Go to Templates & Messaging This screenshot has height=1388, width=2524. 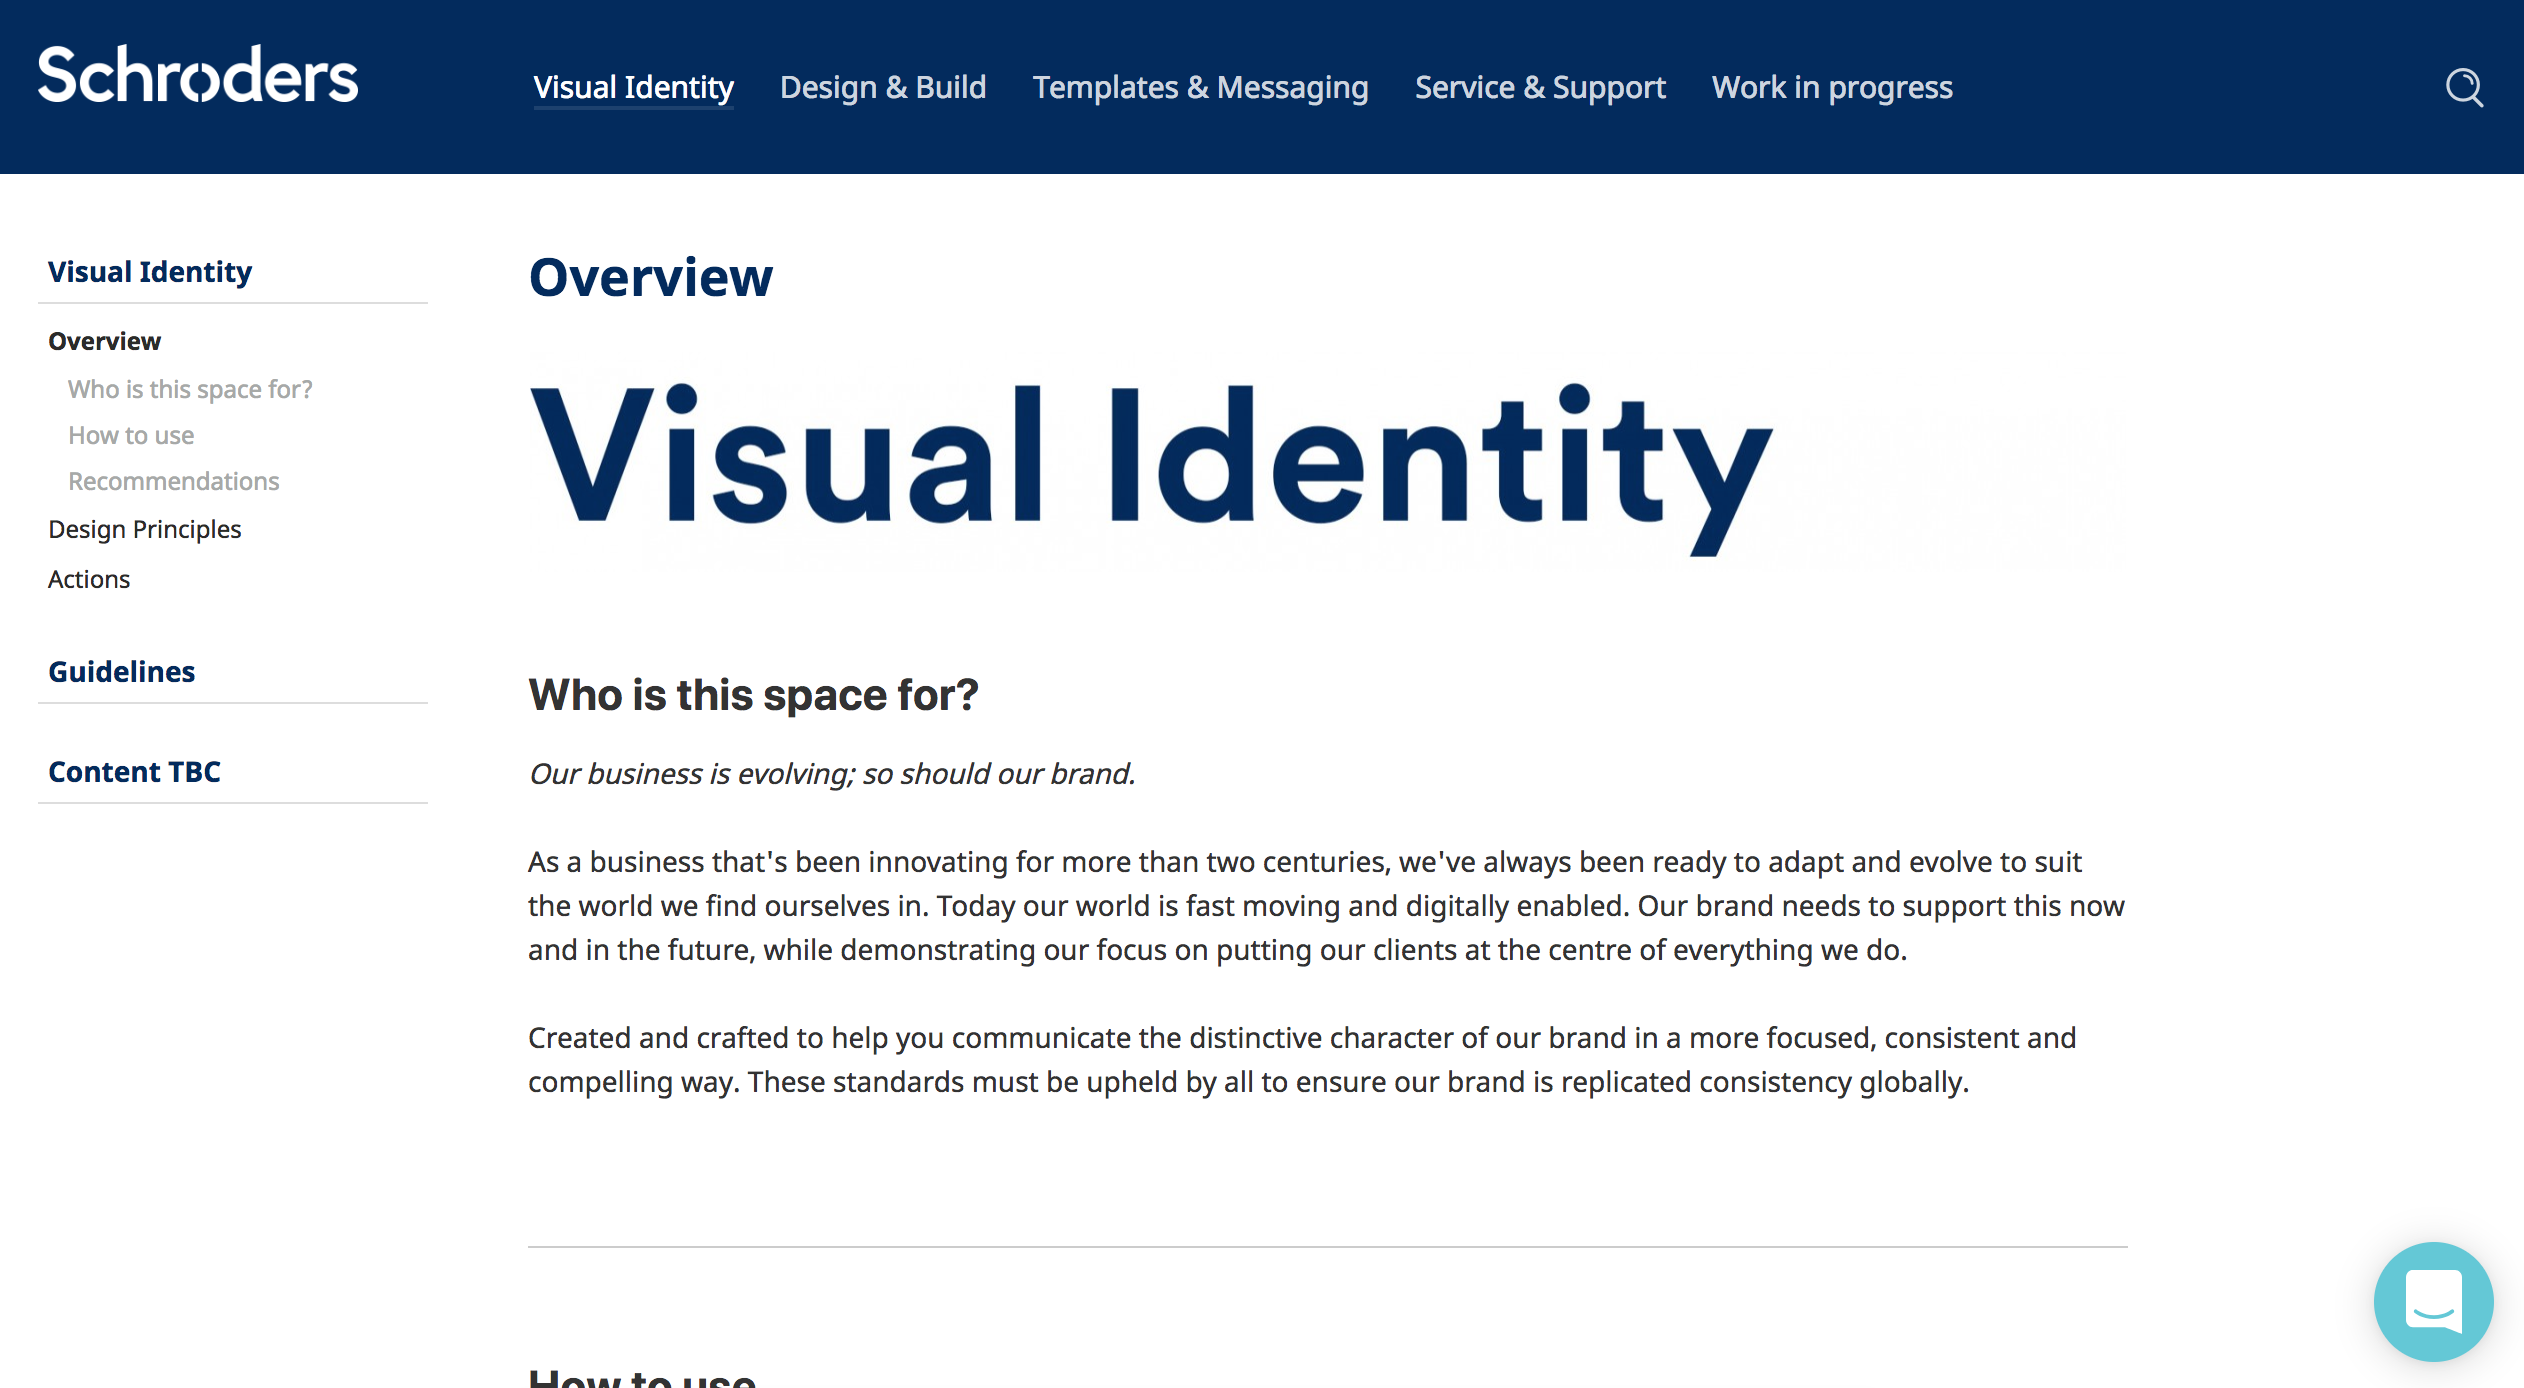click(1200, 88)
